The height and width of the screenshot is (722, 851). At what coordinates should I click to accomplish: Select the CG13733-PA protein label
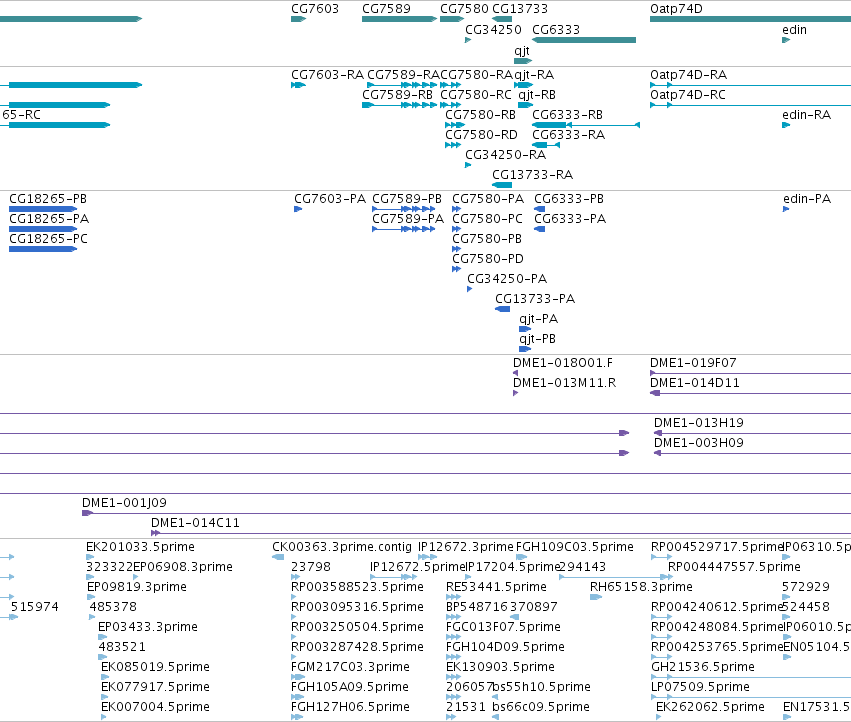[535, 299]
